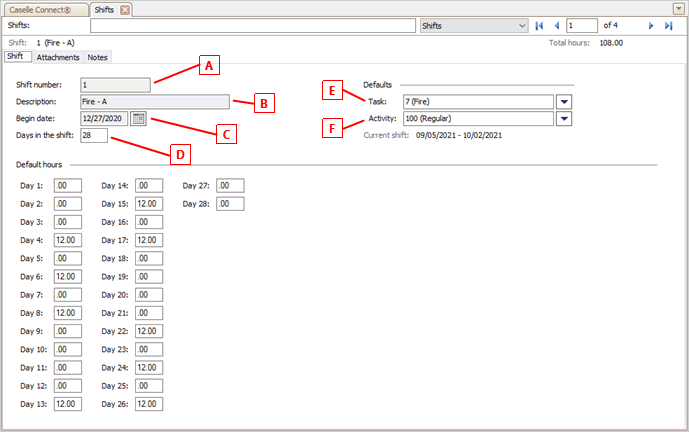
Task: Expand the Task dropdown arrow
Action: coord(564,101)
